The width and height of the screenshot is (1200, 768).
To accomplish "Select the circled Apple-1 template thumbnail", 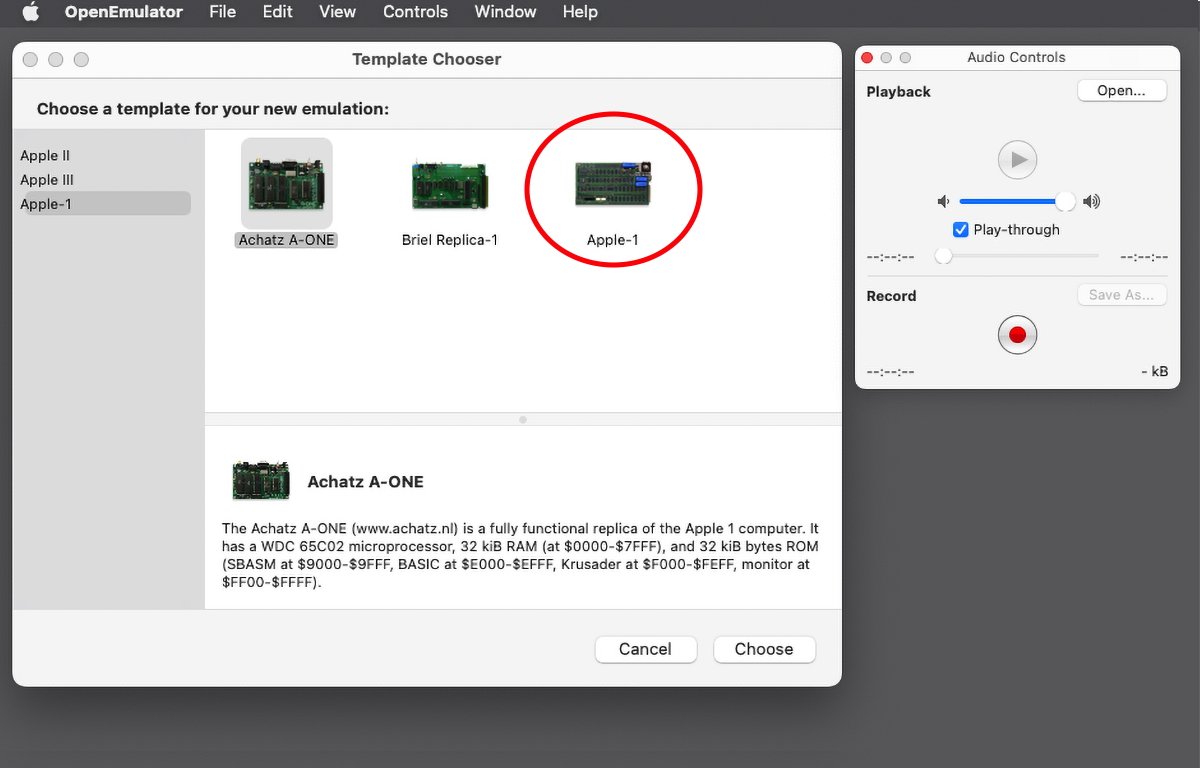I will click(x=612, y=180).
